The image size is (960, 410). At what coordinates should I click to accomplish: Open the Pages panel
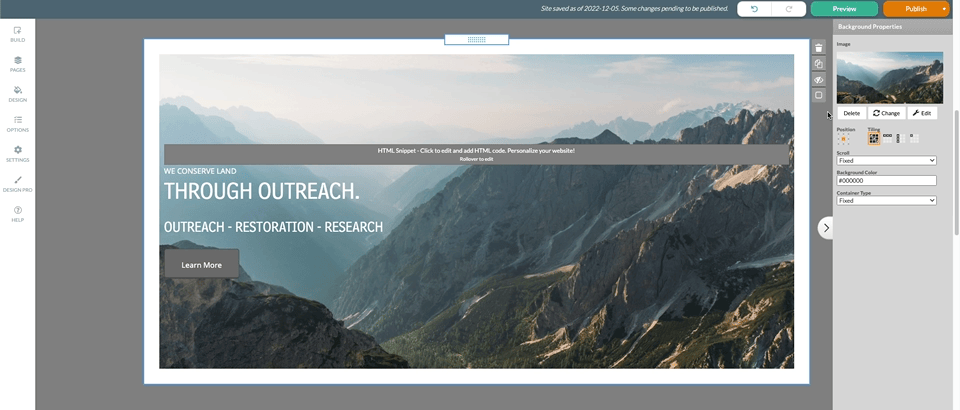pyautogui.click(x=17, y=63)
